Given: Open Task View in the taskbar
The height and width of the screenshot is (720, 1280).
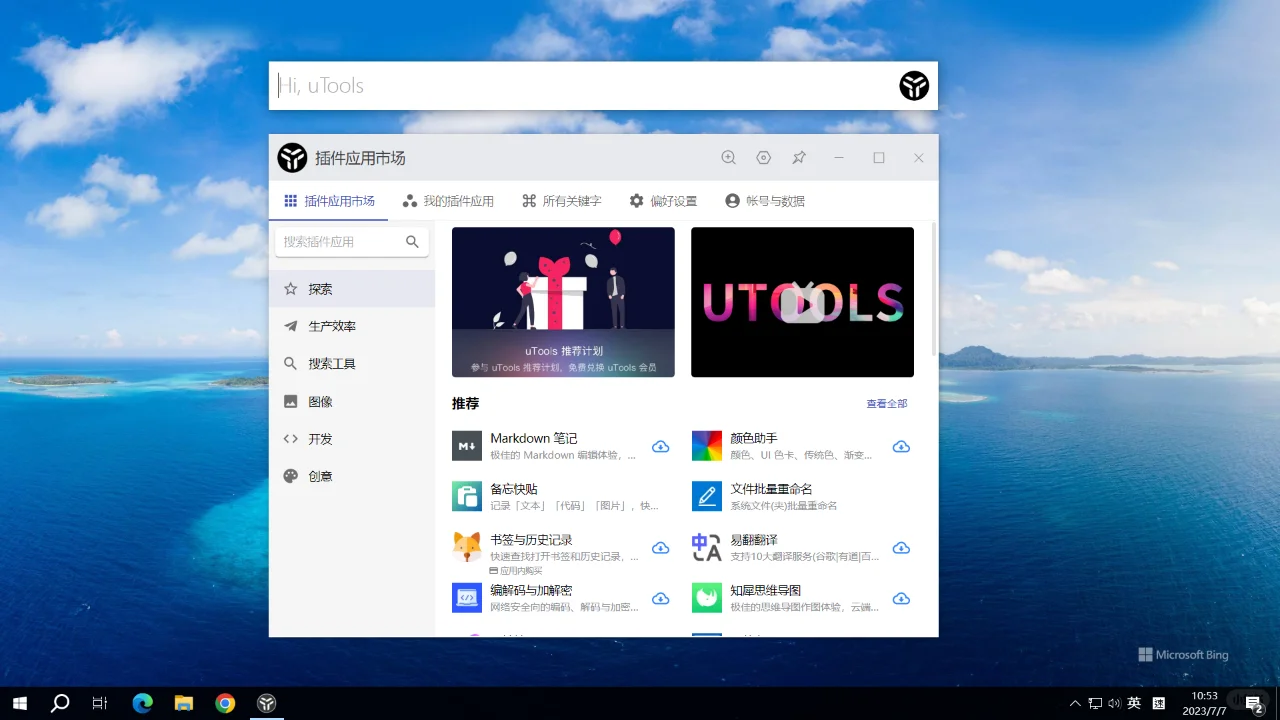Looking at the screenshot, I should 100,703.
